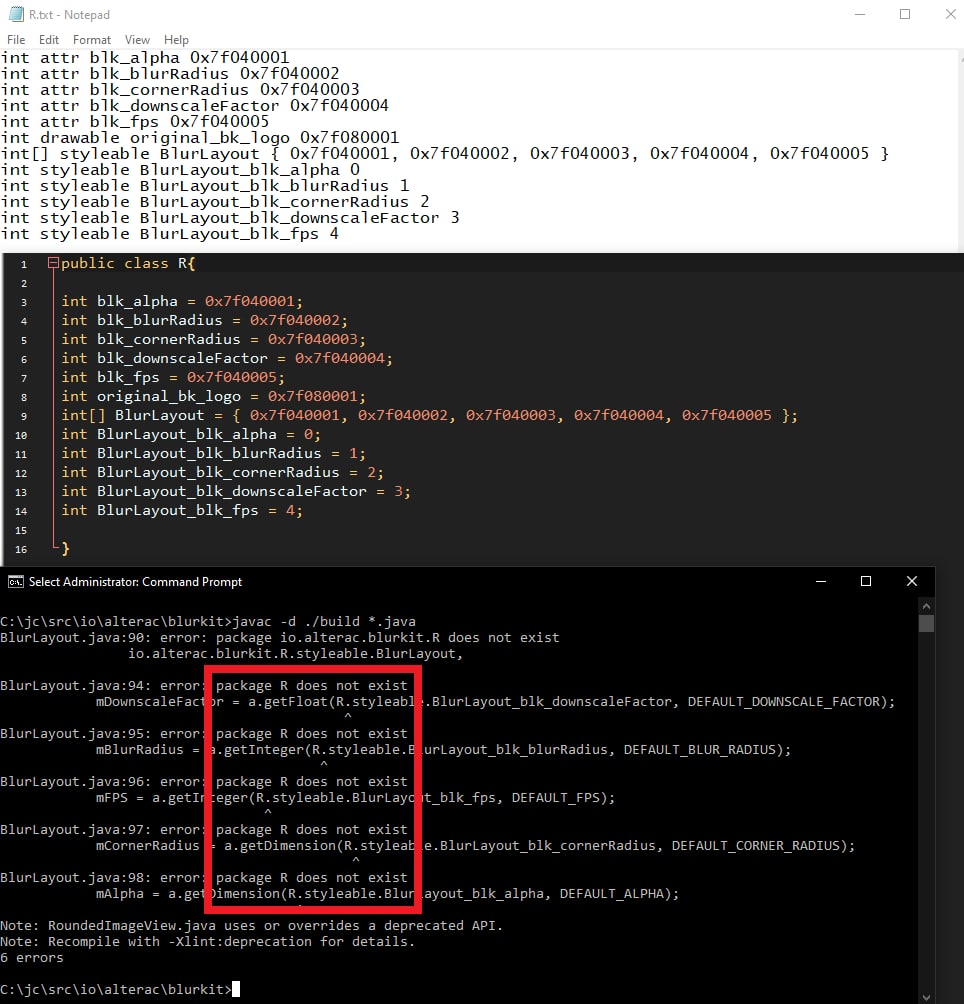Click Notepad line 'int attr blk_blurRadius 0x7f040002'
Viewport: 964px width, 1004px height.
point(170,74)
